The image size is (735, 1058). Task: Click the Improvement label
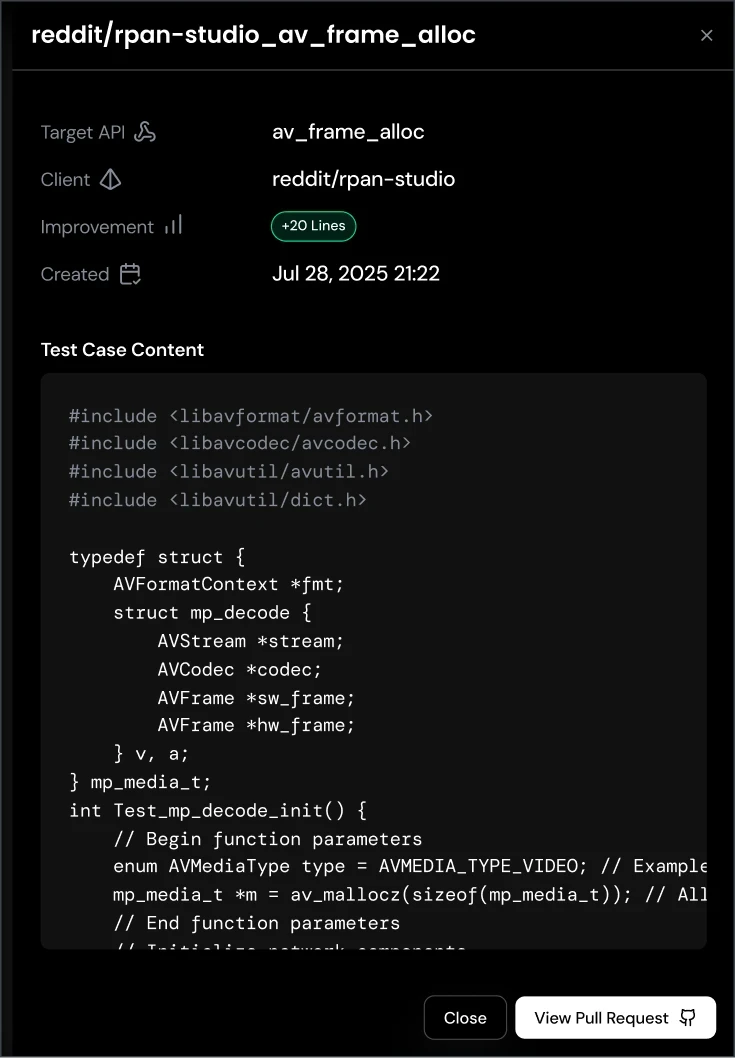coord(97,226)
